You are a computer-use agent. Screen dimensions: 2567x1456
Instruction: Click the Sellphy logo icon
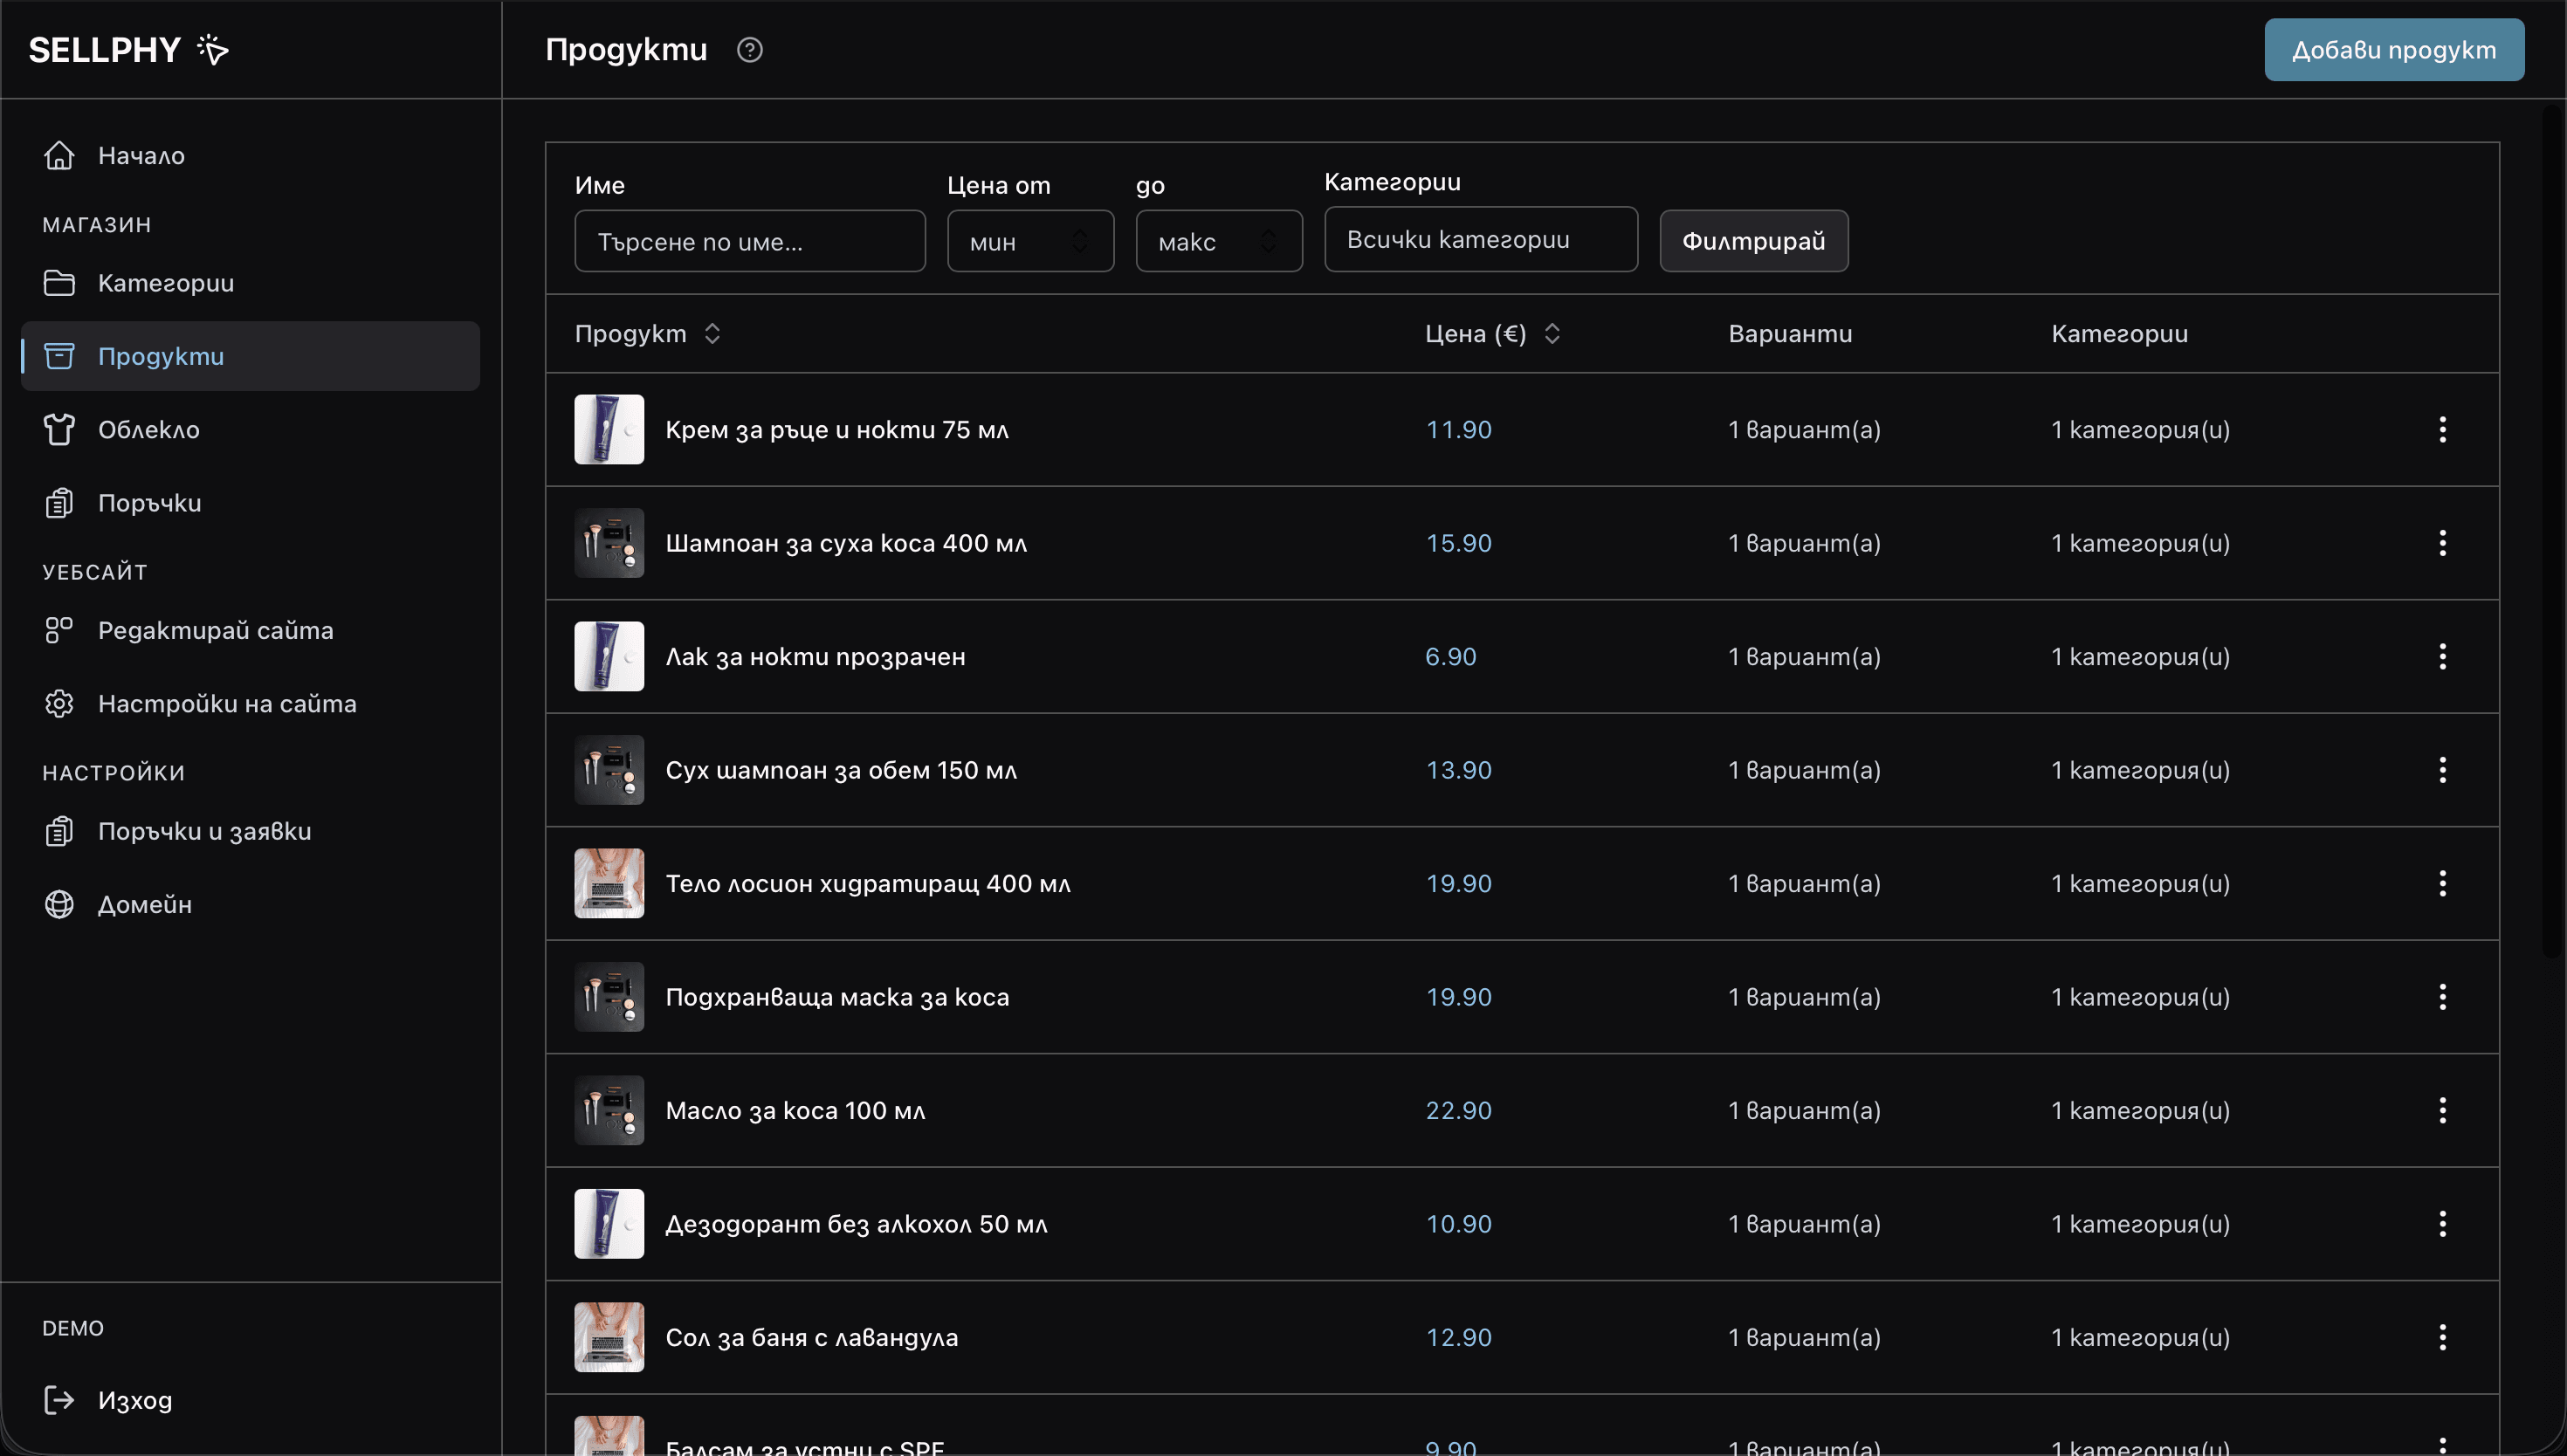[213, 49]
